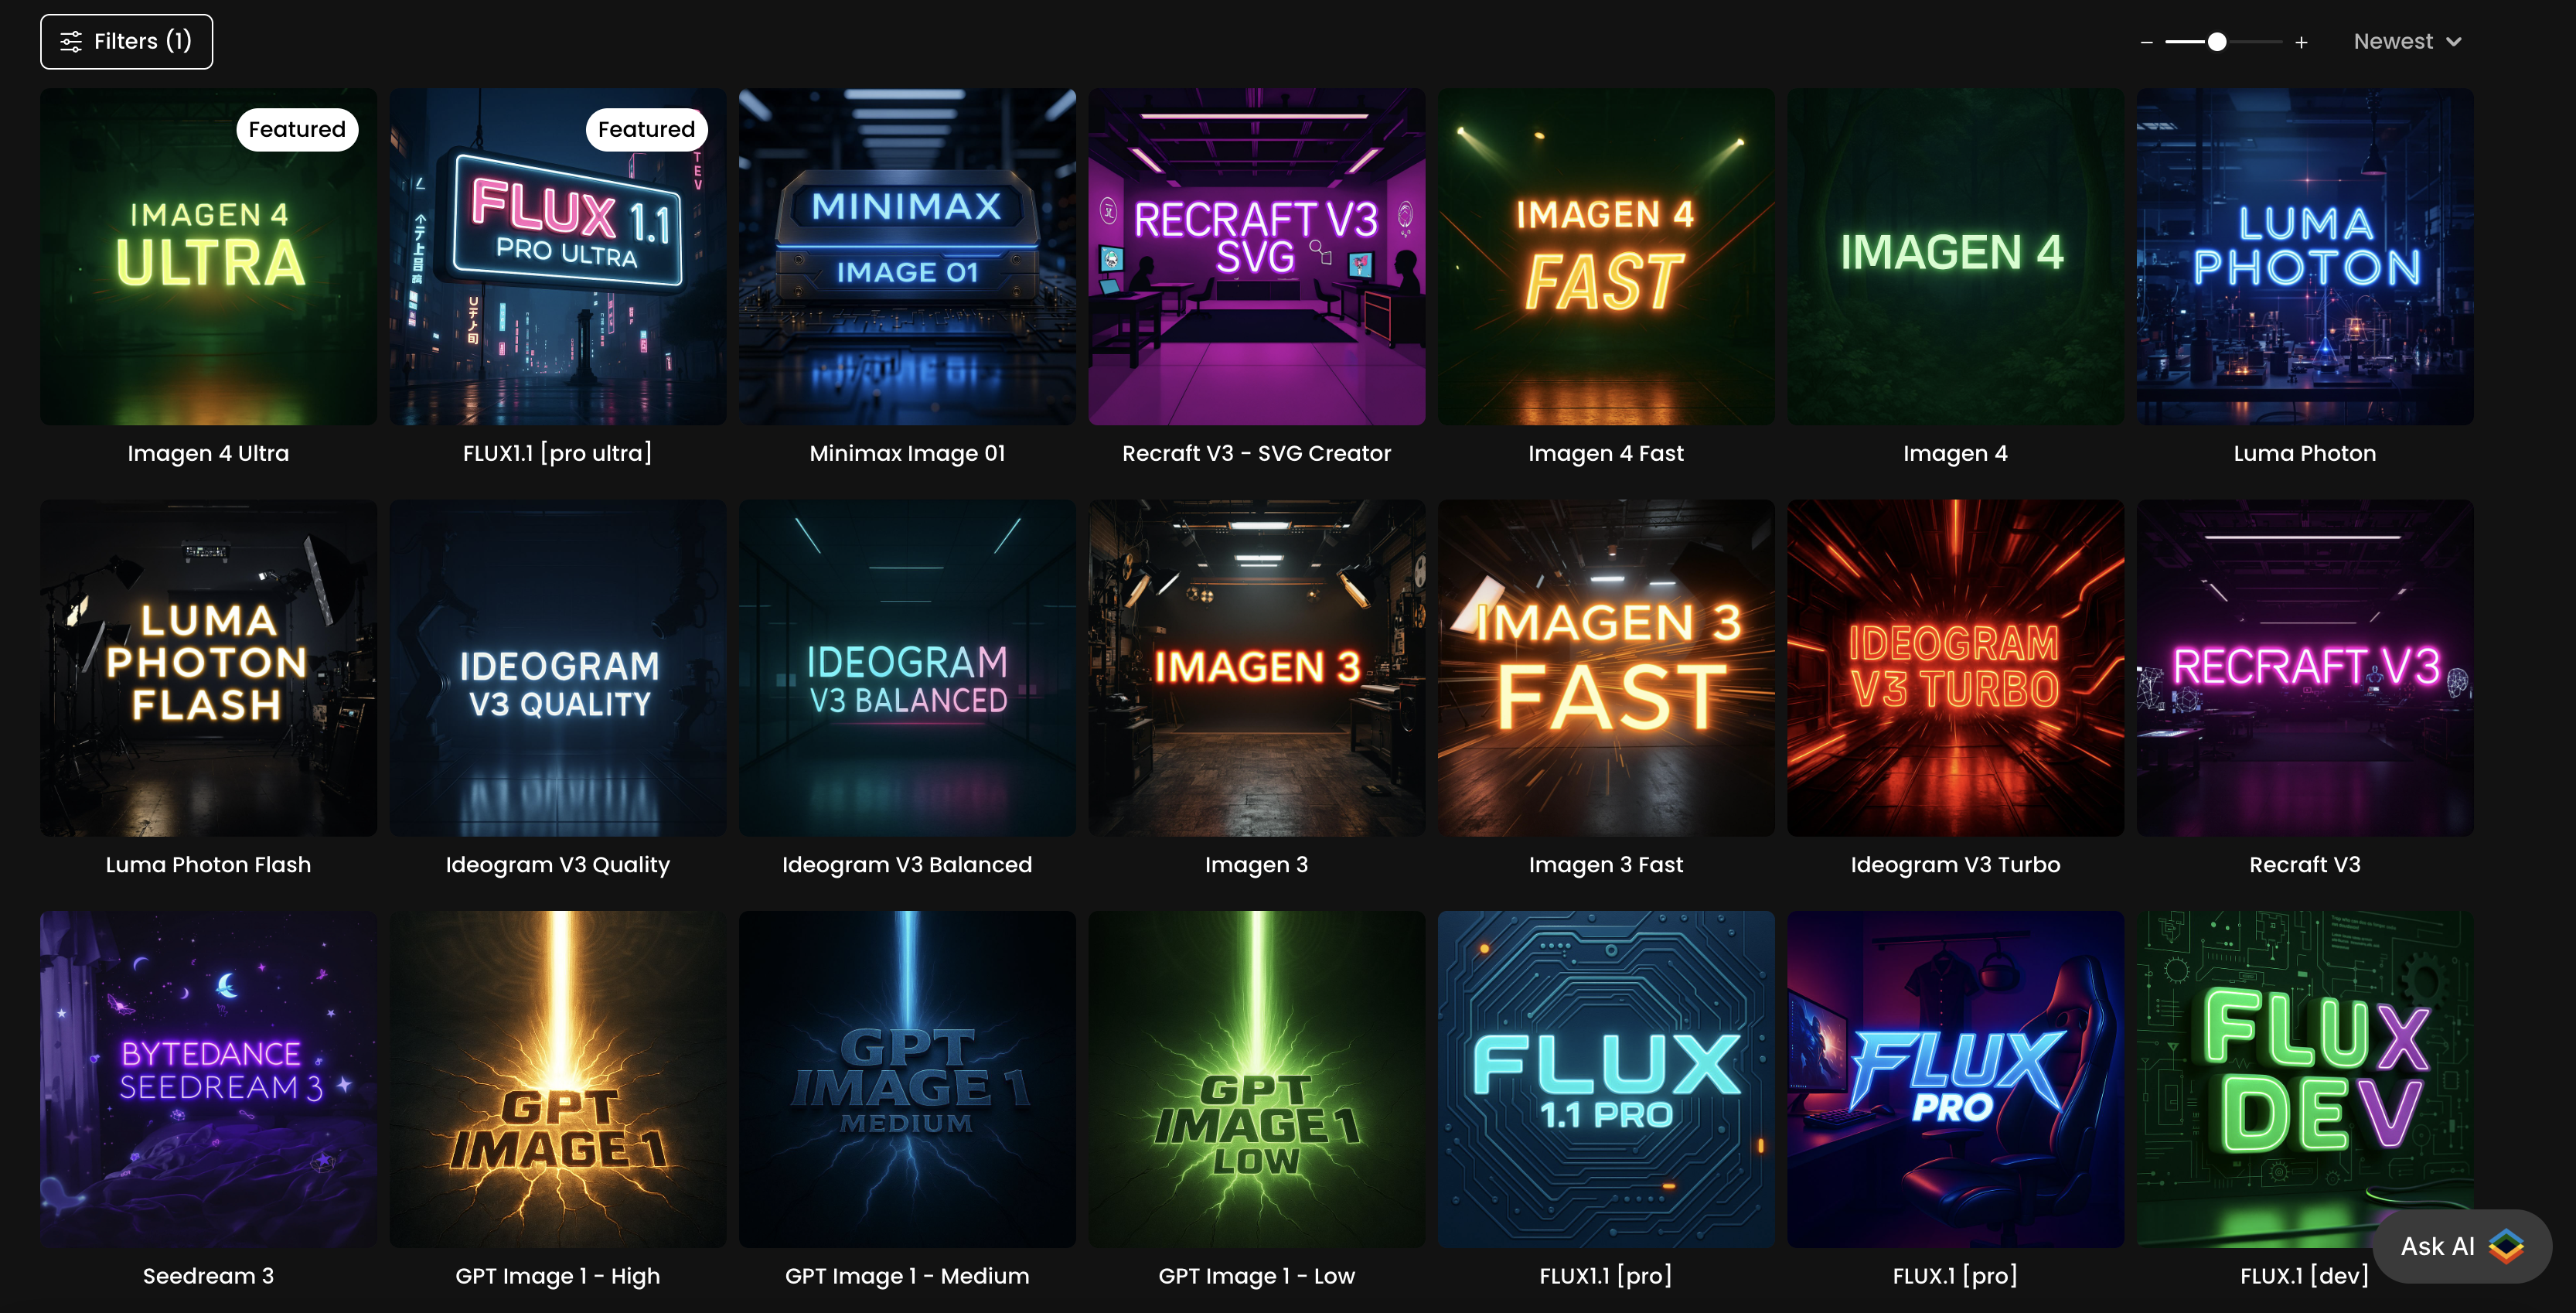Click the 'GPT Image 1 - High' label
The width and height of the screenshot is (2576, 1313).
point(558,1277)
